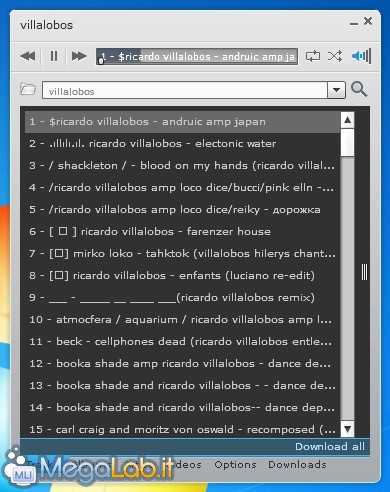
Task: Select track 15 carl craig recomposed
Action: click(182, 429)
